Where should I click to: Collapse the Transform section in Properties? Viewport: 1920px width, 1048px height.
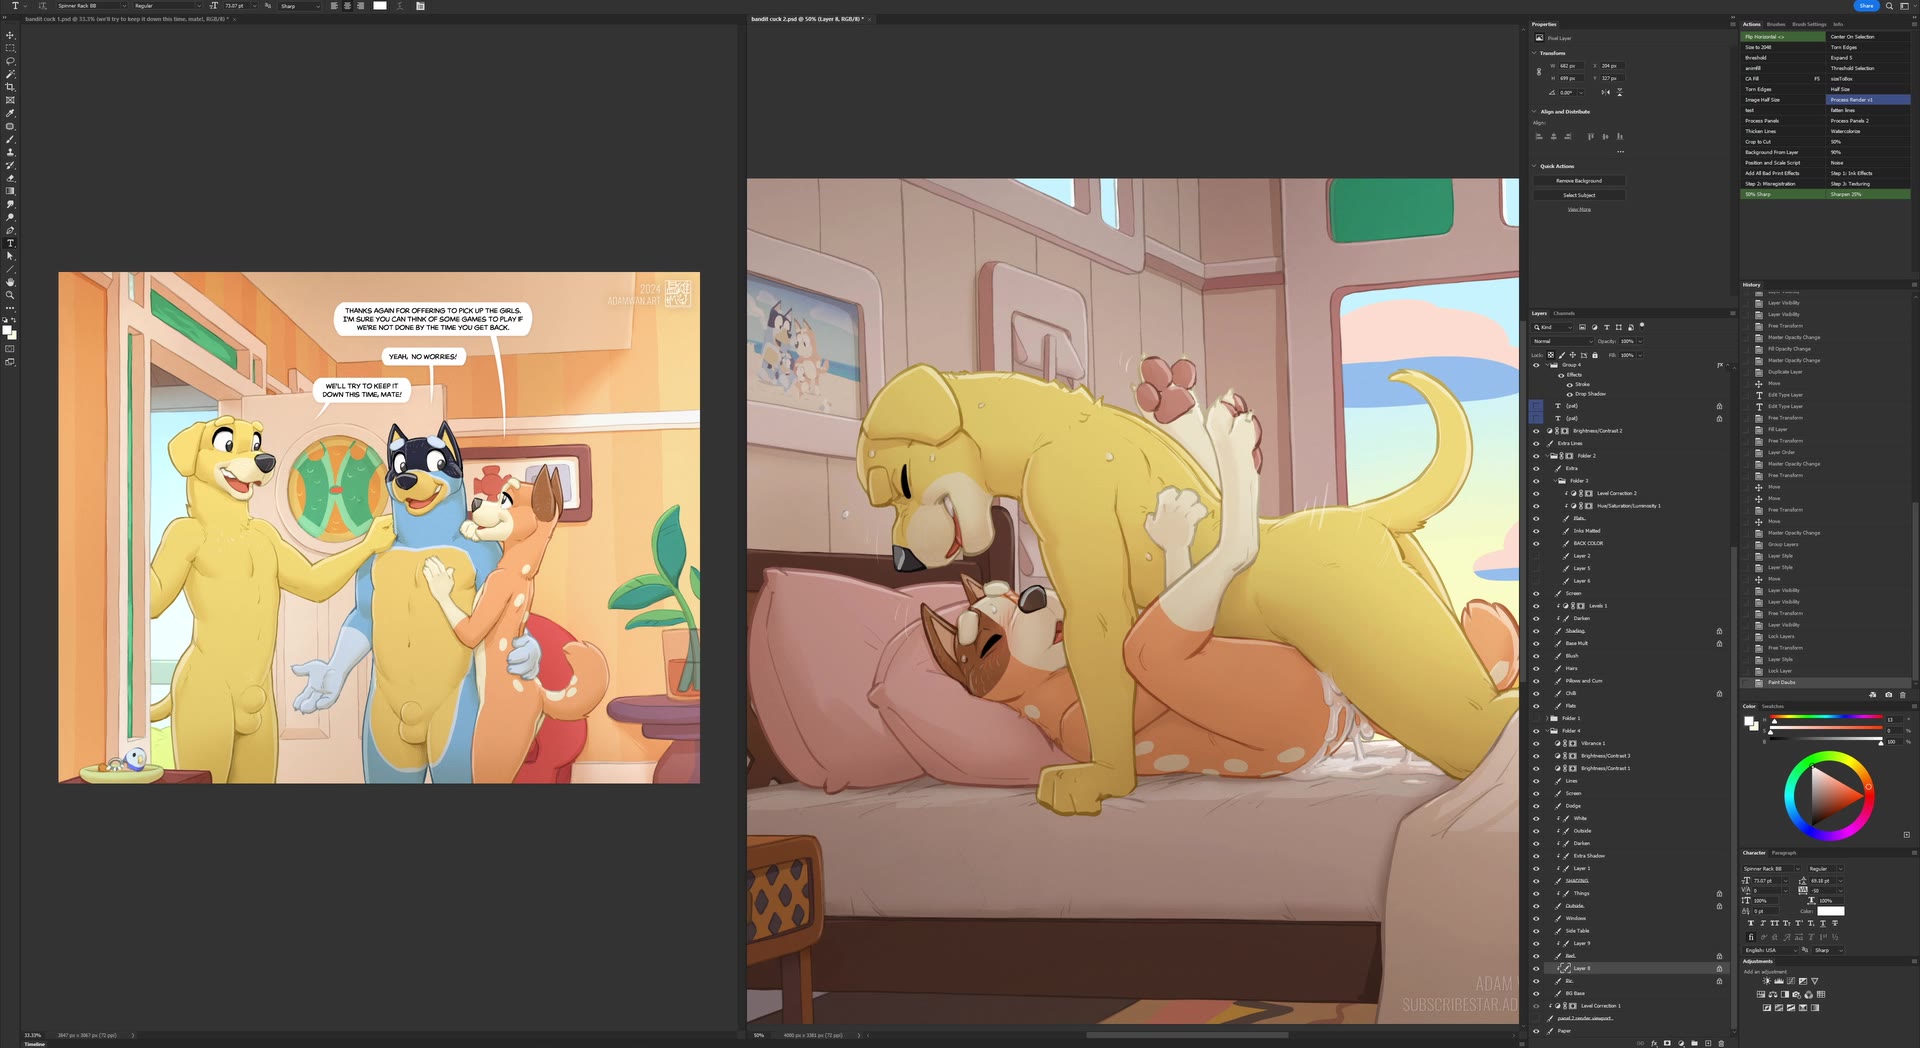(1535, 53)
